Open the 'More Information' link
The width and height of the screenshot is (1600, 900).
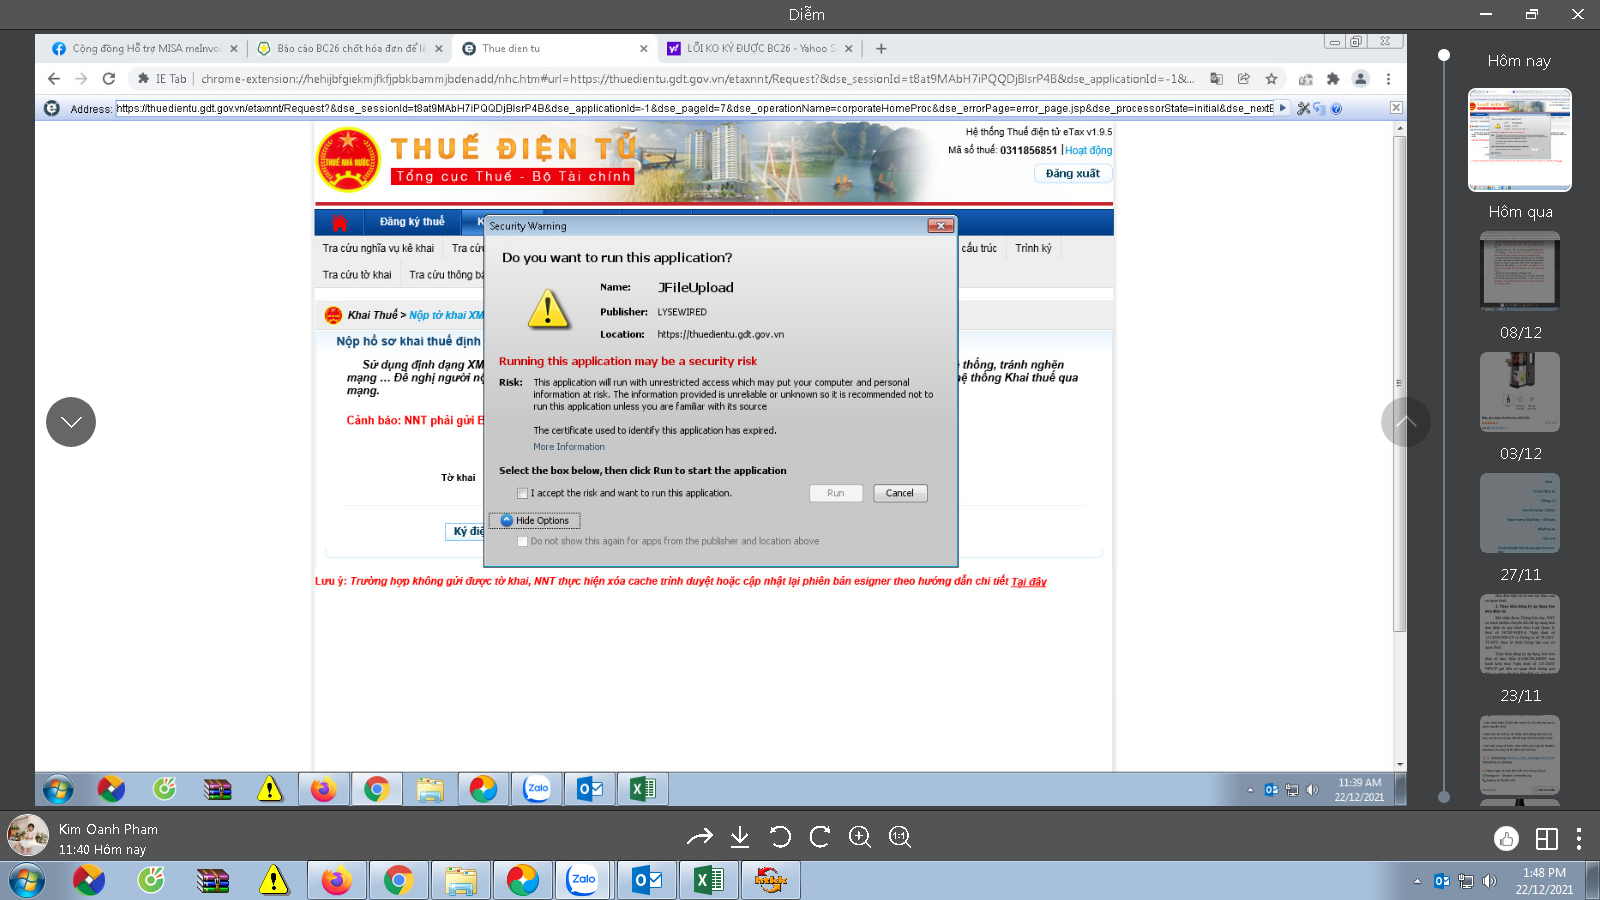point(568,447)
